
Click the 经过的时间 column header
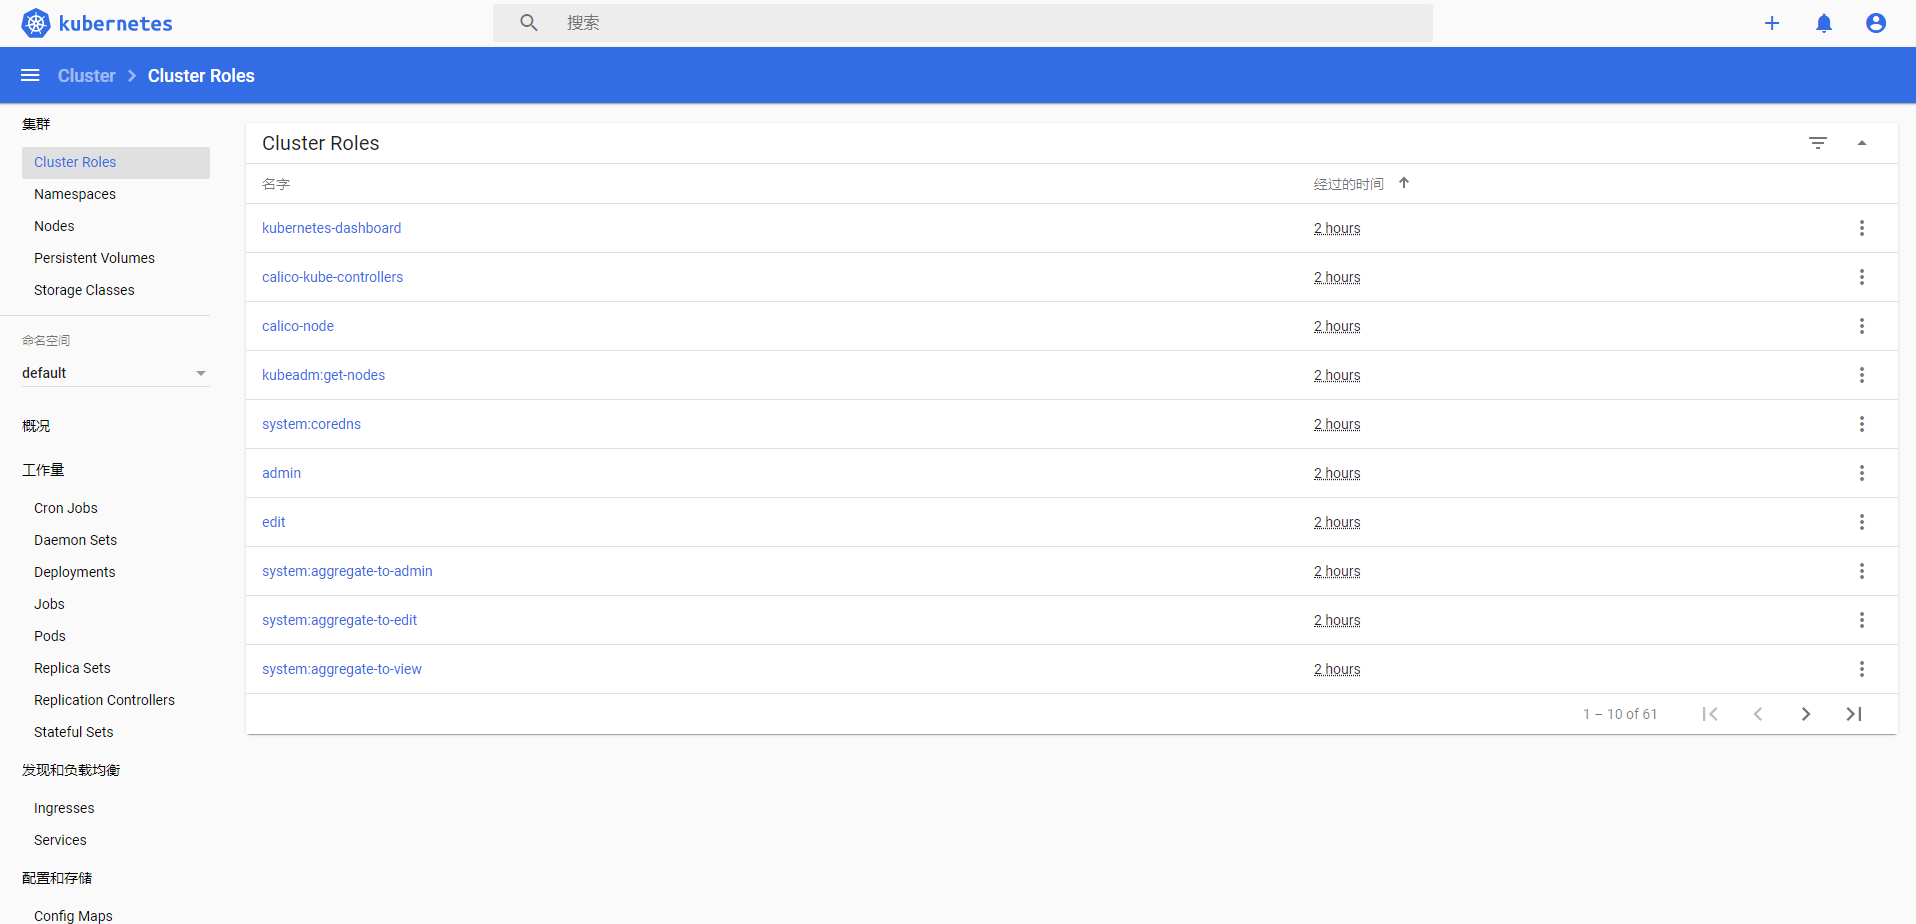[1348, 184]
